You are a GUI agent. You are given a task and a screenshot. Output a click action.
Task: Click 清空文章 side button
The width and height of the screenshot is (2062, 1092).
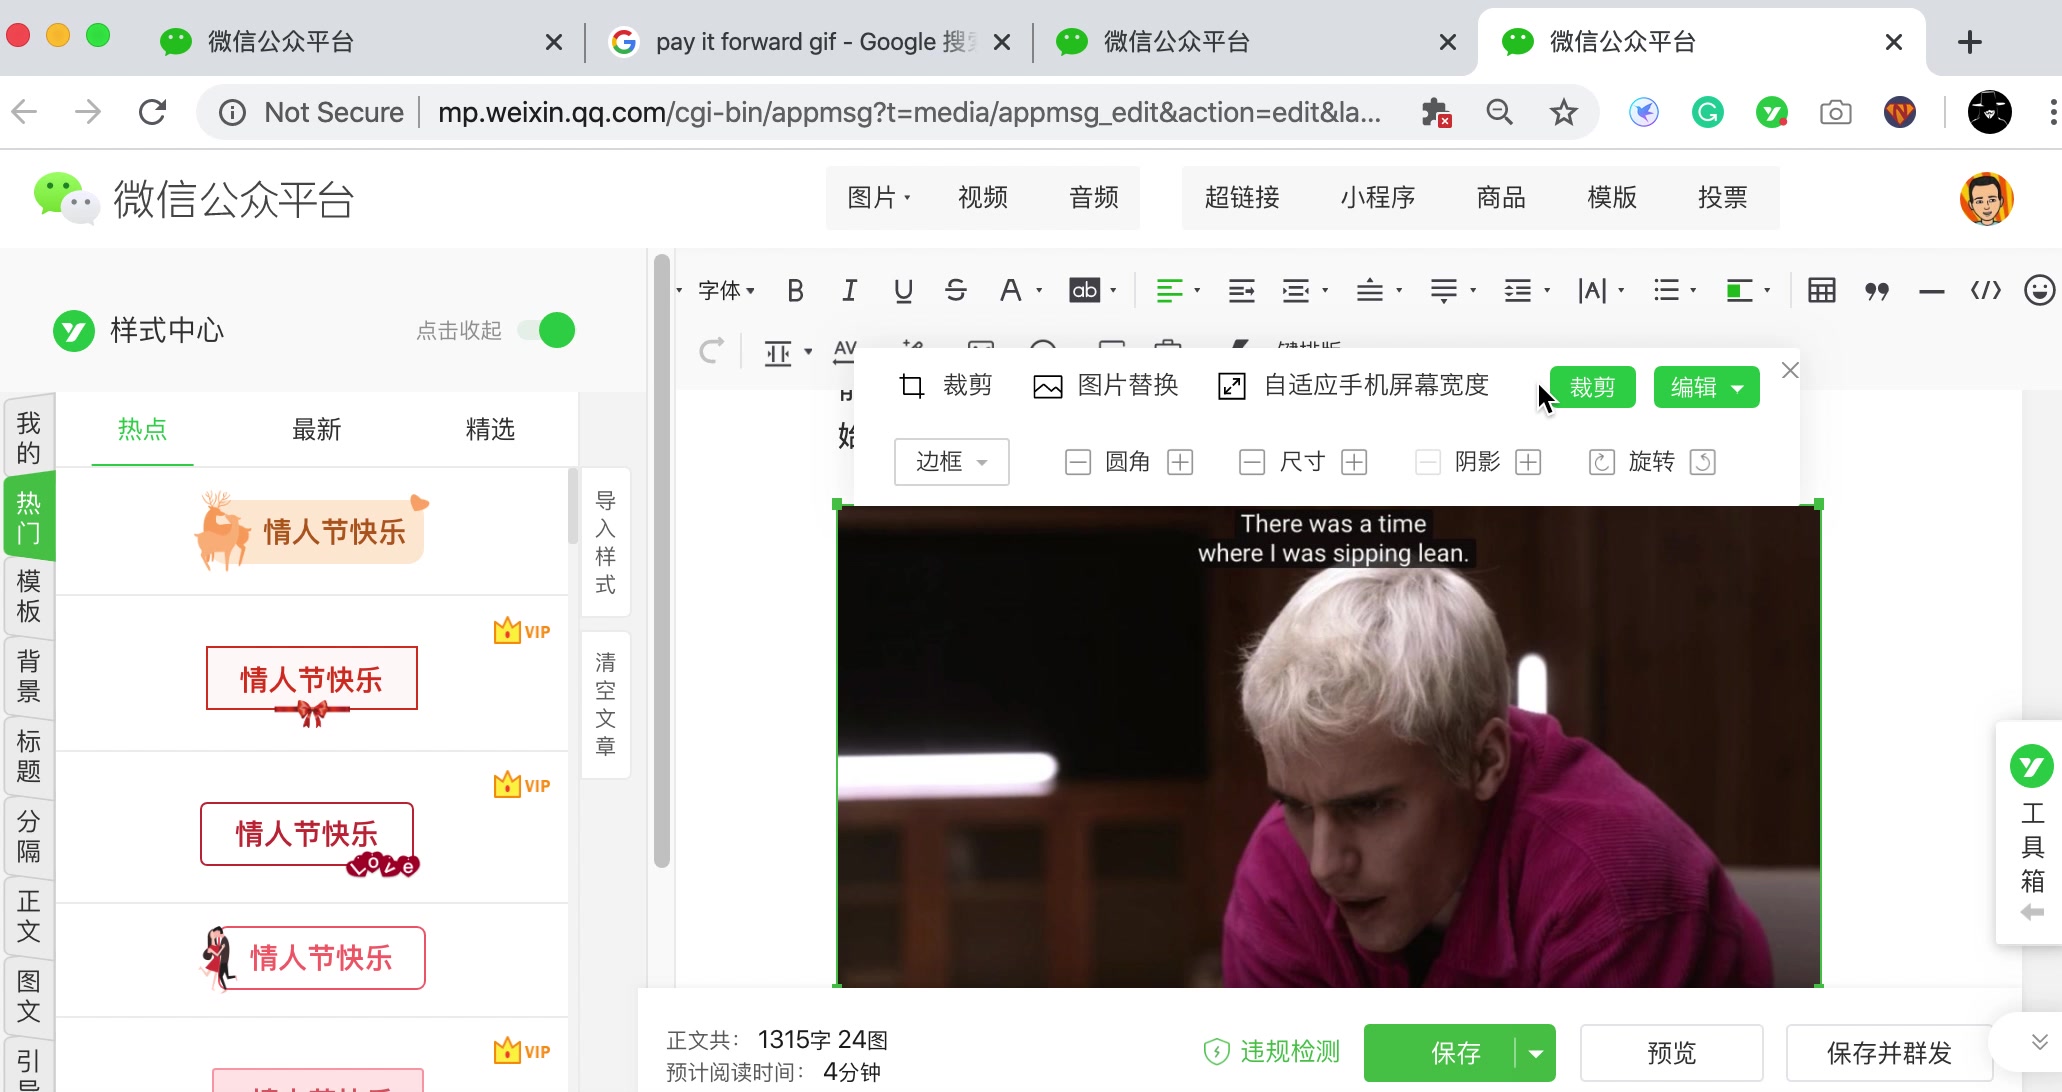point(605,704)
